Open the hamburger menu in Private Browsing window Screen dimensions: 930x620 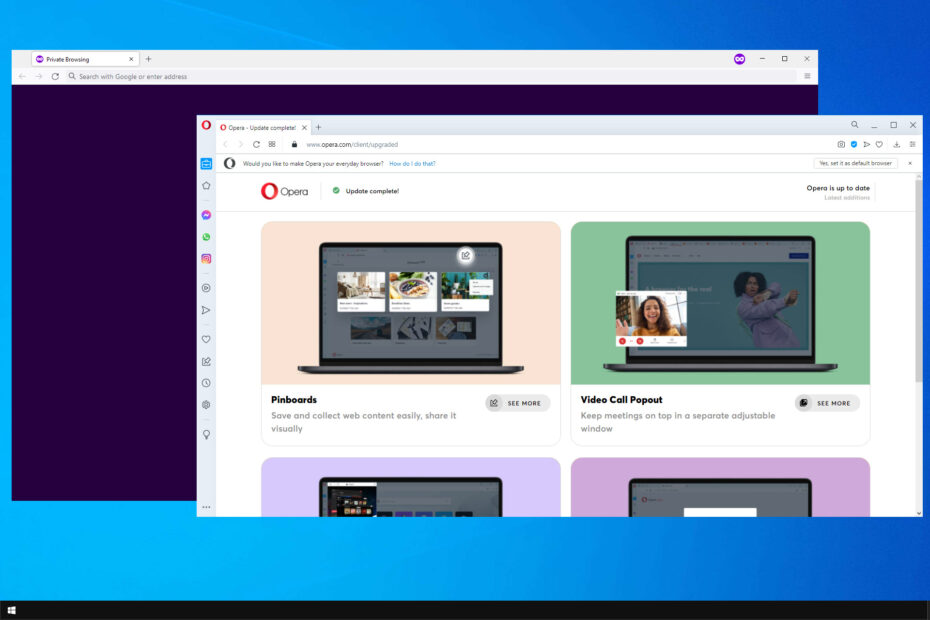coord(807,76)
